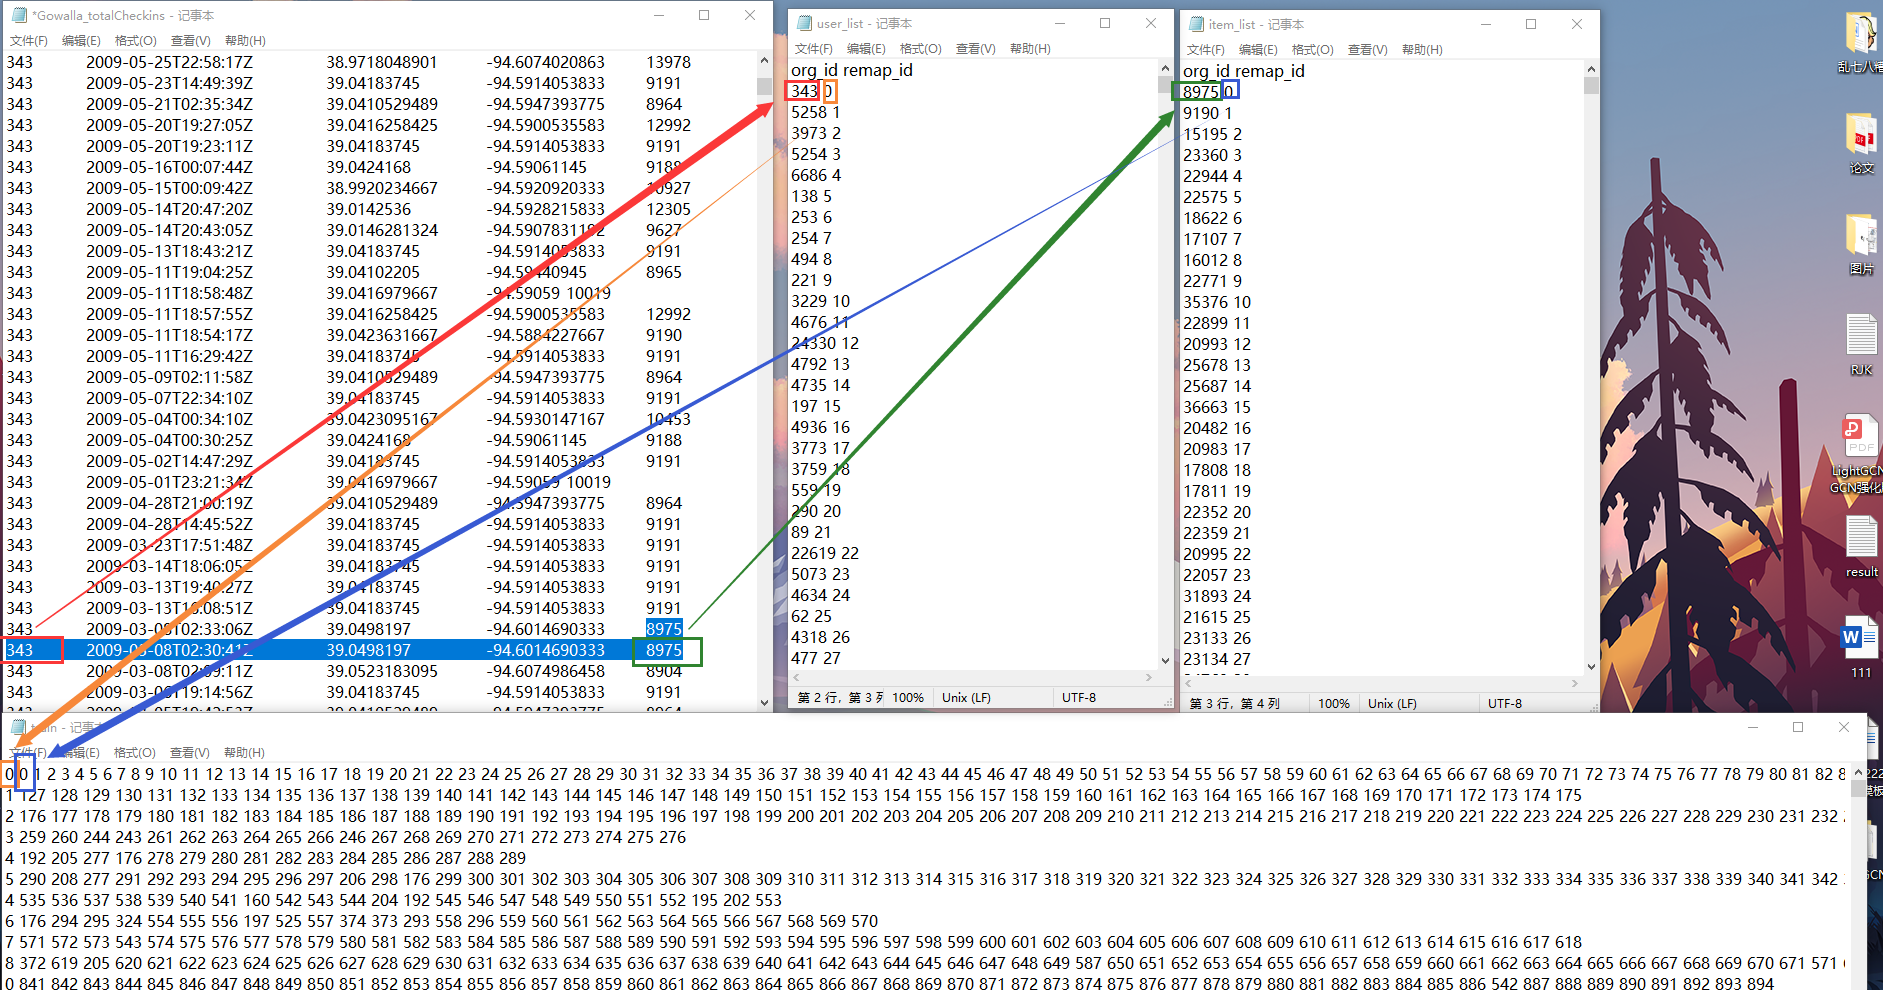Image resolution: width=1883 pixels, height=990 pixels.
Task: Maximize the user_list Notepad window
Action: (x=1105, y=23)
